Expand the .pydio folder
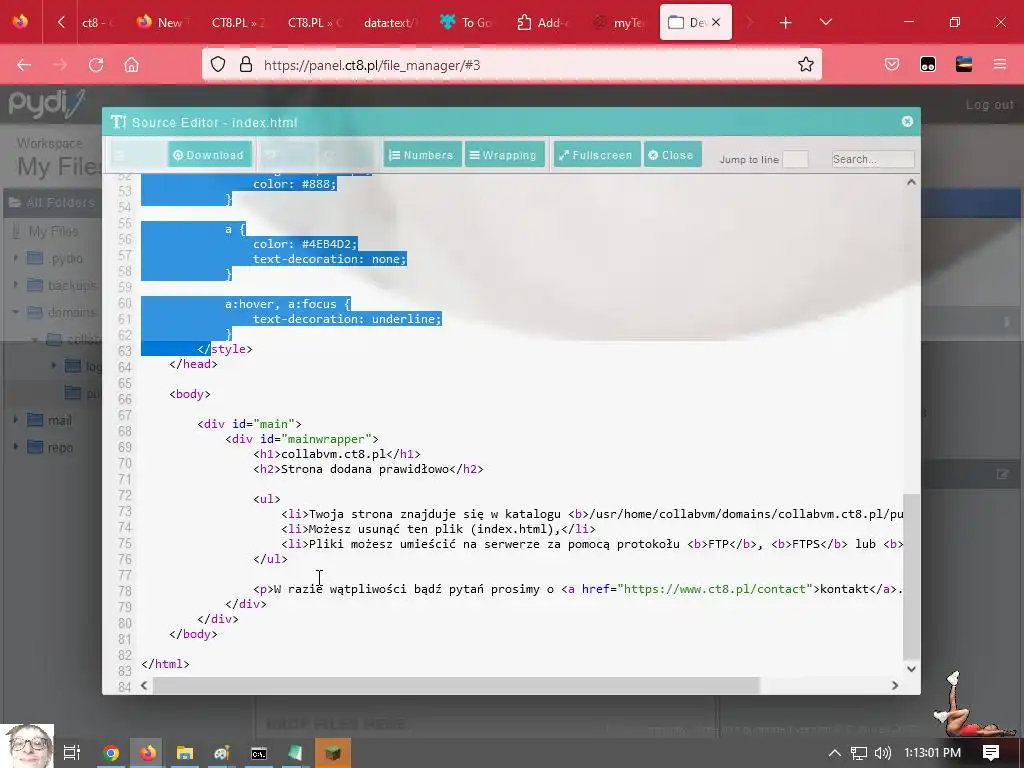This screenshot has height=768, width=1024. click(16, 259)
